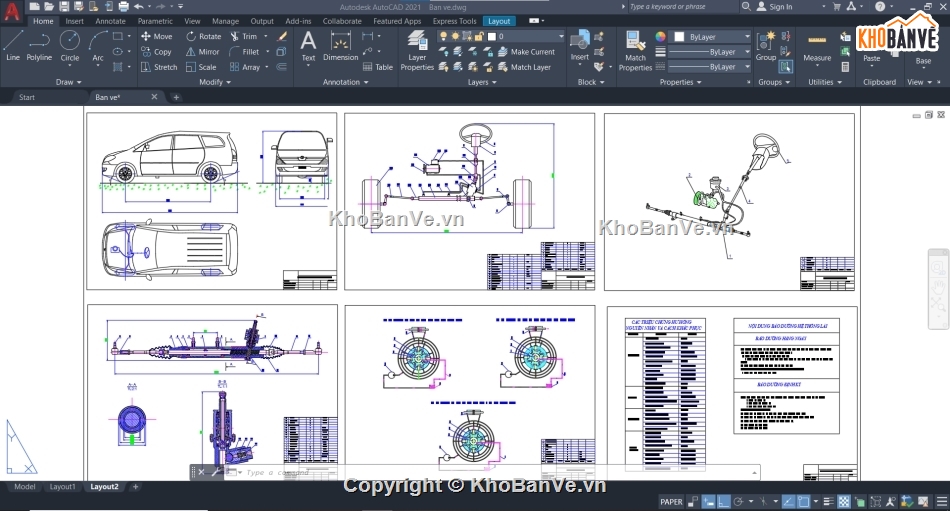The height and width of the screenshot is (511, 950).
Task: Select the Arc tool
Action: coord(98,45)
